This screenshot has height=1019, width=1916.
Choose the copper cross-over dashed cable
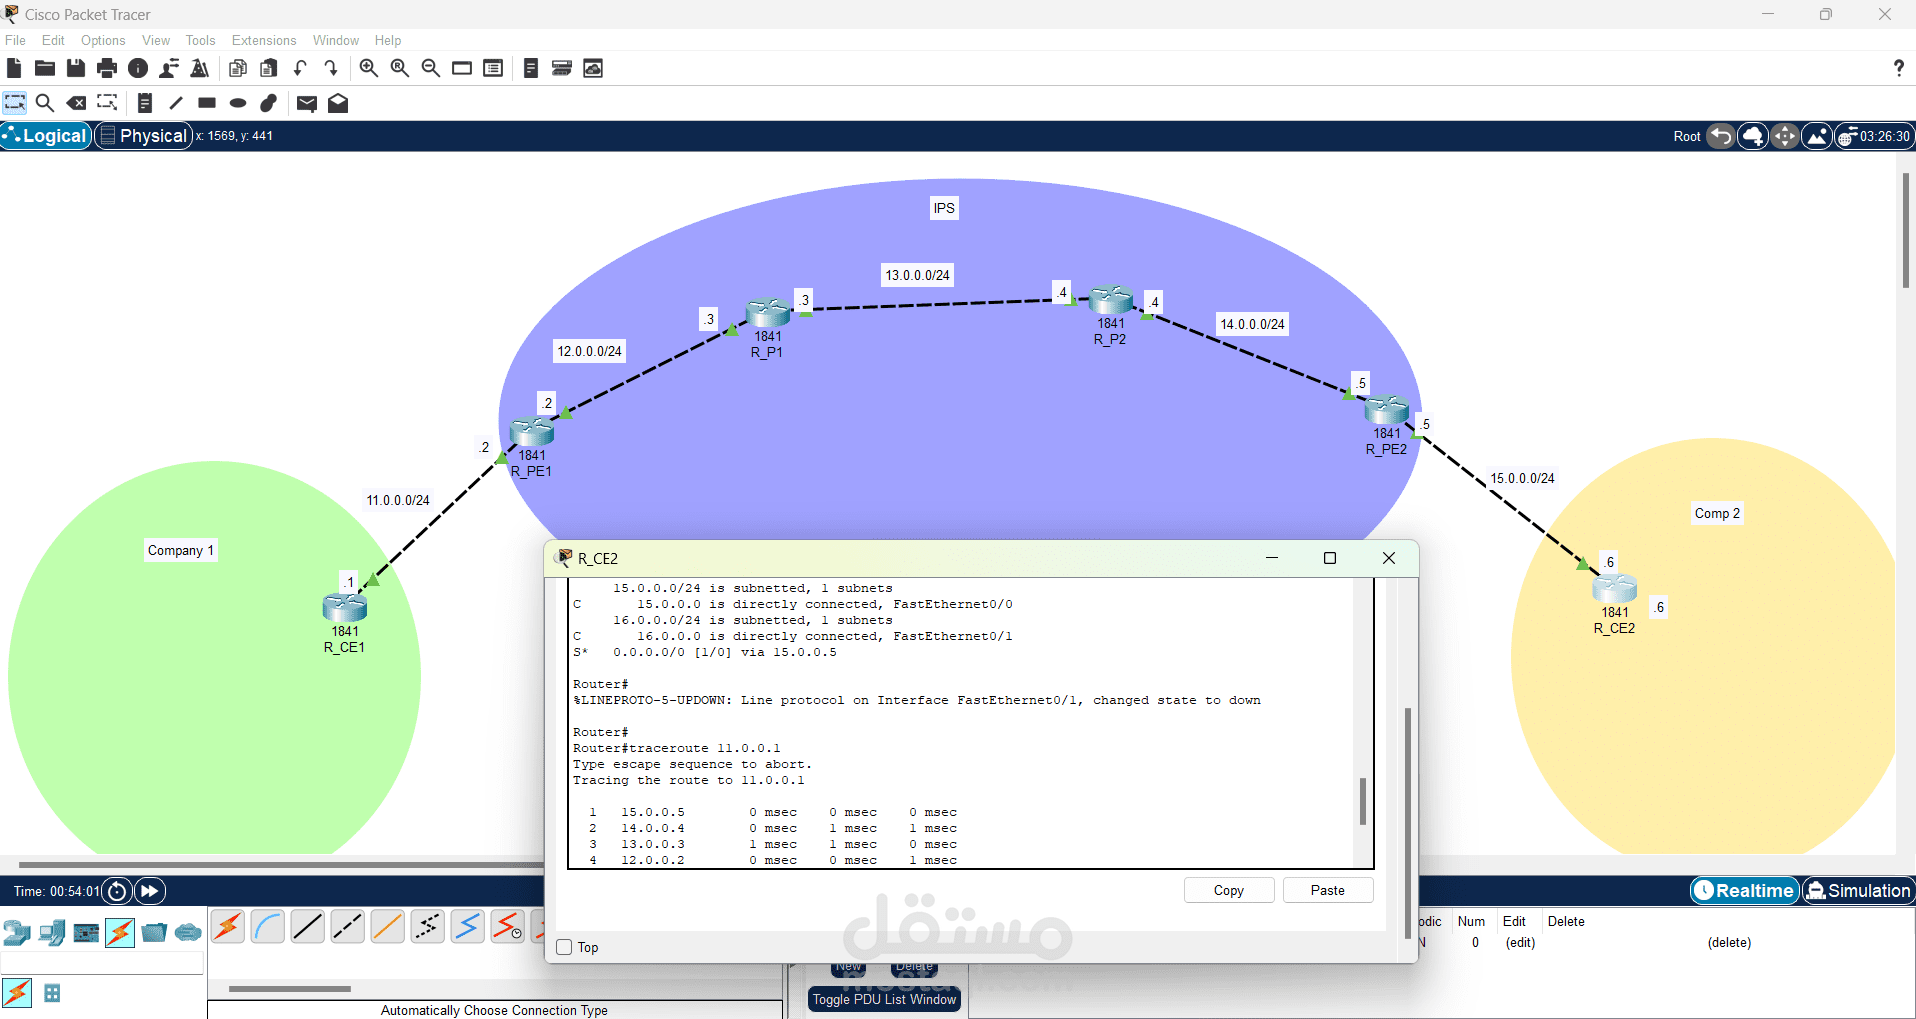tap(348, 927)
